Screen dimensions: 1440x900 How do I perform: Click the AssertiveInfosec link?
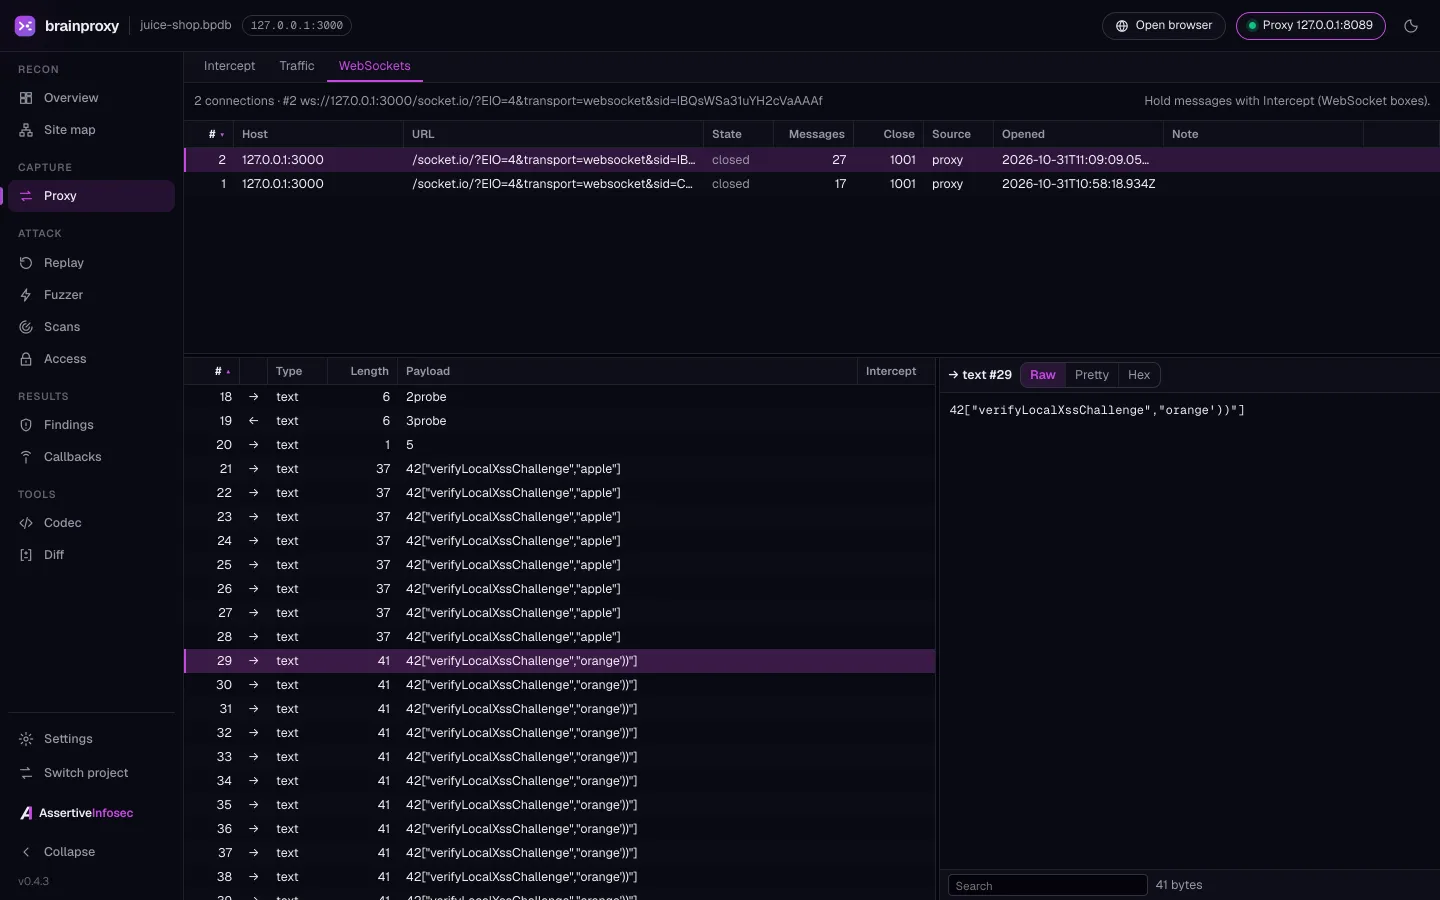(x=77, y=813)
